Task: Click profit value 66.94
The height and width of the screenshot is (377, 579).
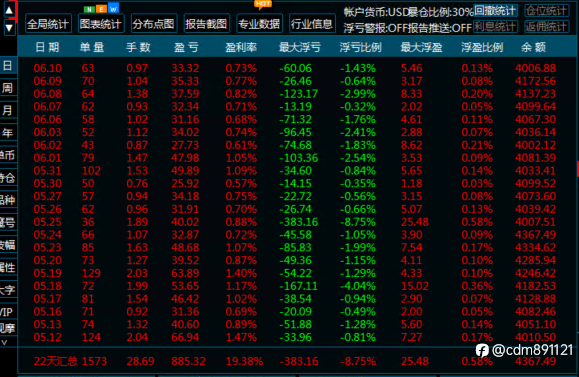Action: (x=185, y=337)
